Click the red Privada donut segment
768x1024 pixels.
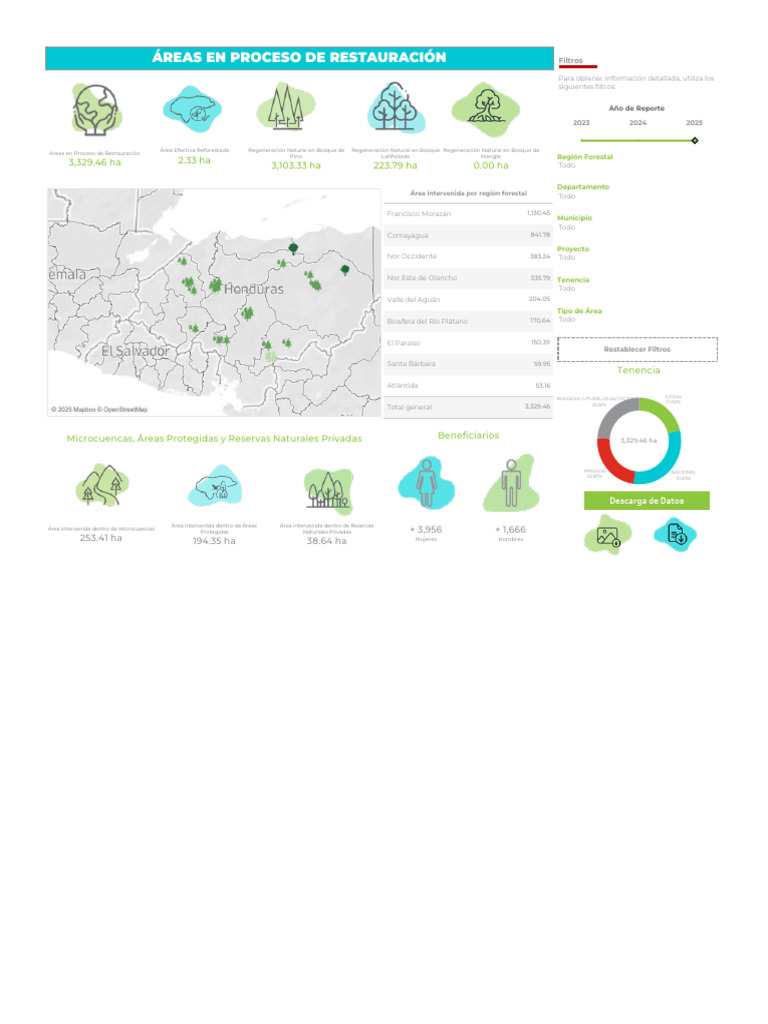(x=611, y=461)
